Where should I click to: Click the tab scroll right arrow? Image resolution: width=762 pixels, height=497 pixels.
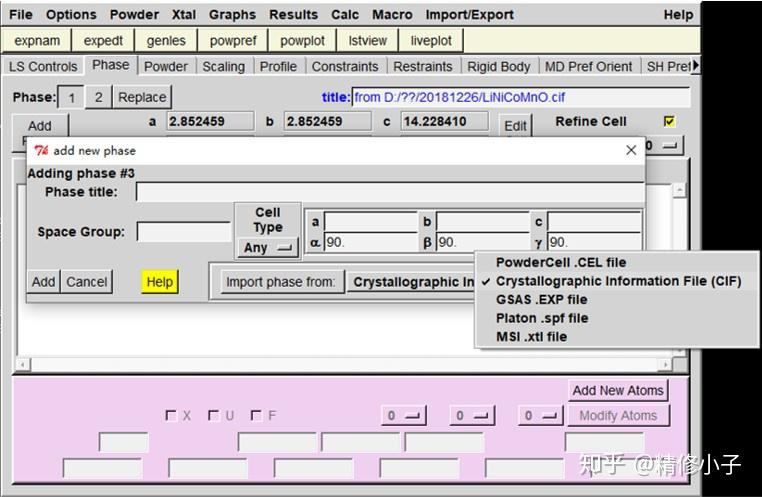click(695, 66)
